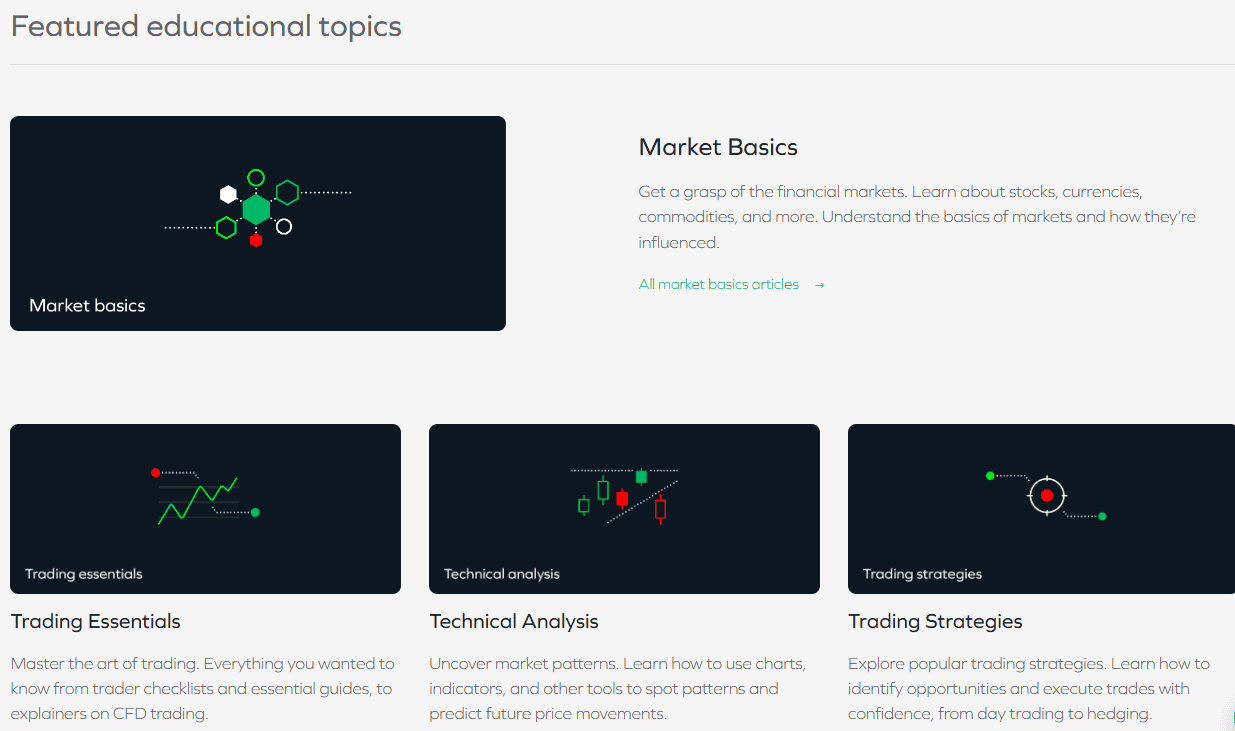Click the red dot in Trading essentials illustration

tap(155, 472)
